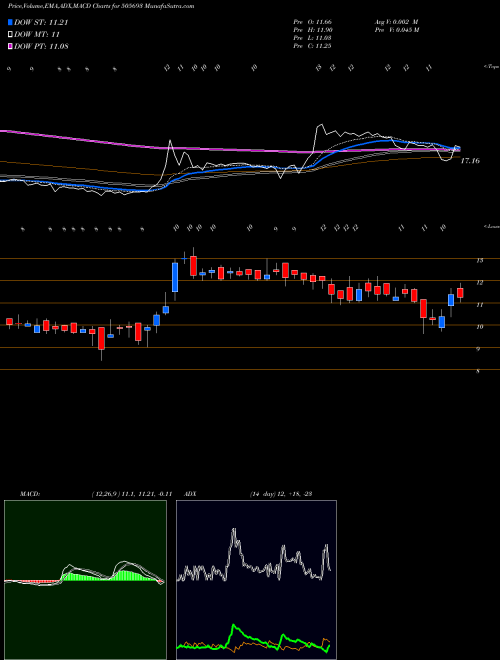Viewport: 500px width, 660px height.
Task: Click the last red candlestick at far right
Action: point(460,293)
